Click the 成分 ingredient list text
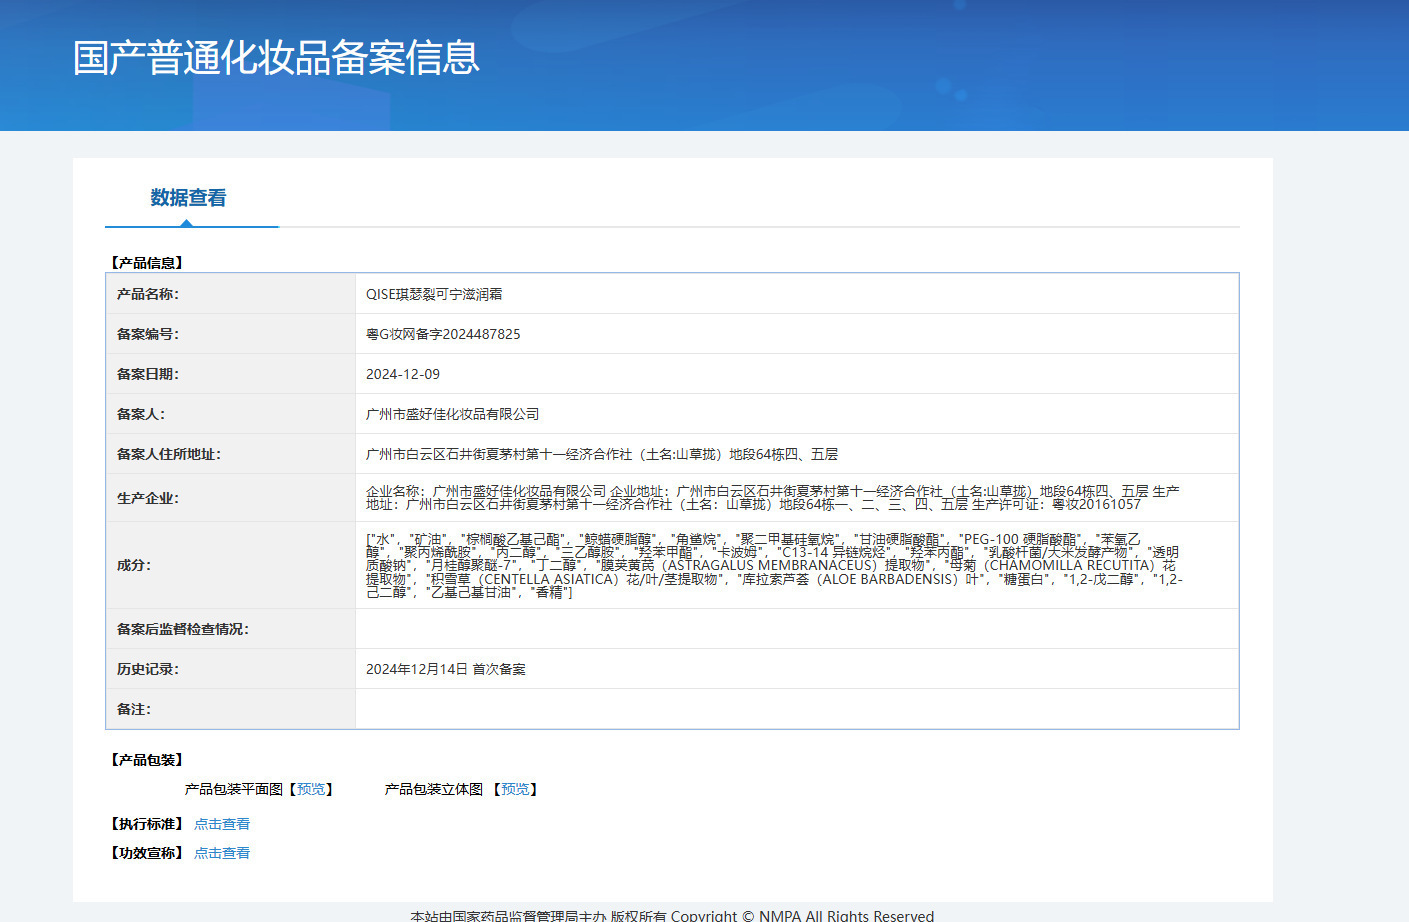 point(772,565)
